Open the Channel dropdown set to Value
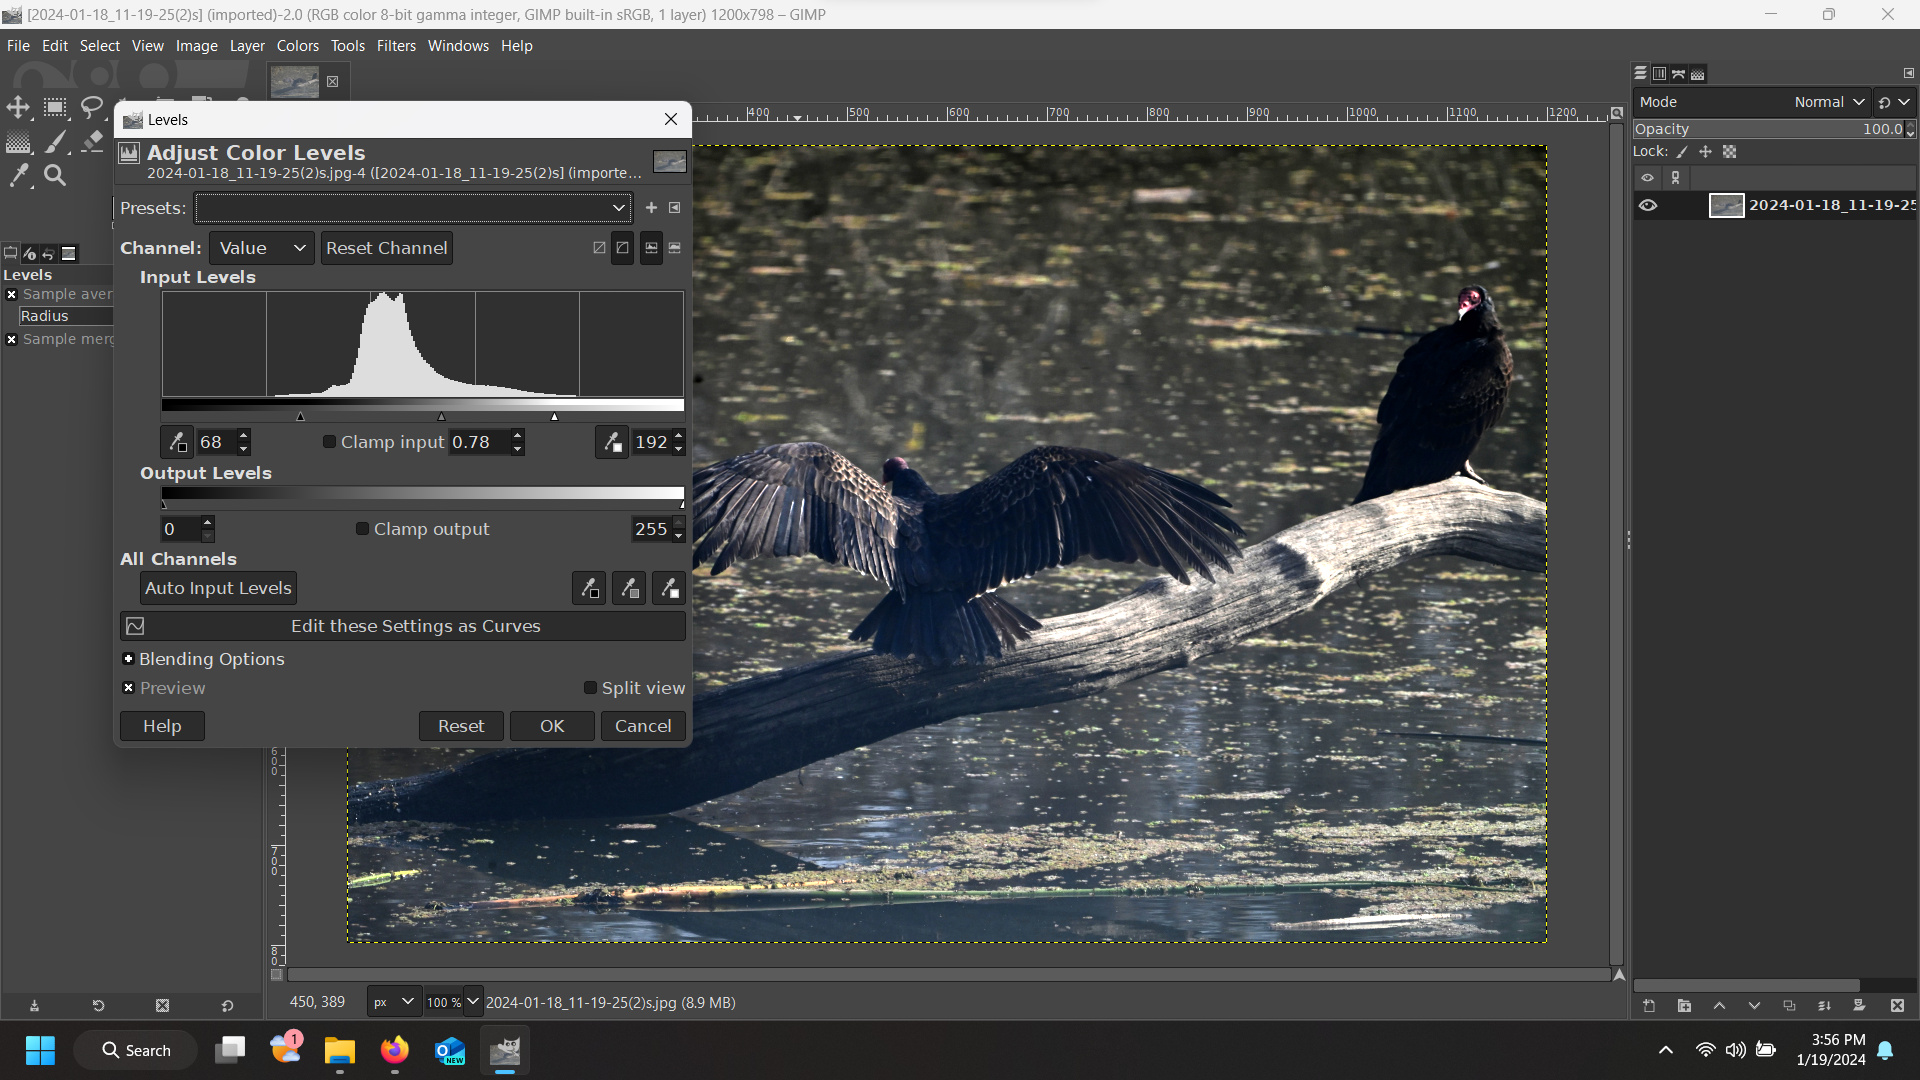Image resolution: width=1920 pixels, height=1080 pixels. tap(262, 248)
